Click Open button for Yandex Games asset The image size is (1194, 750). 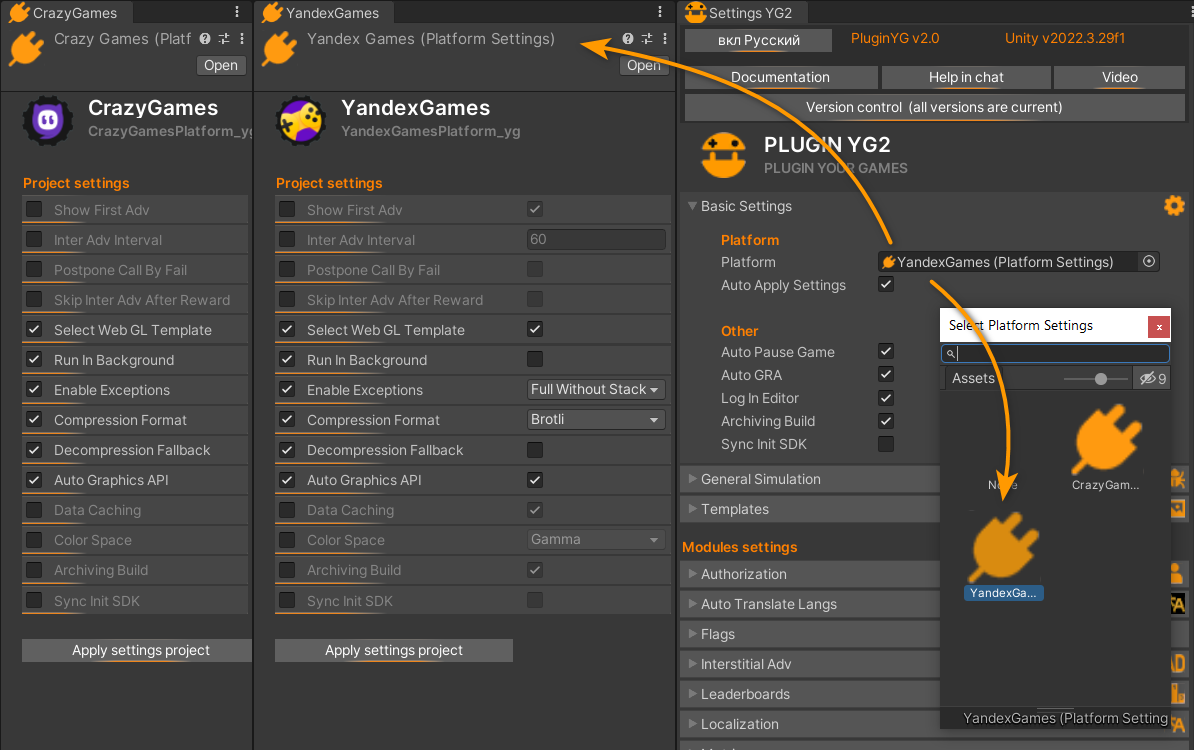tap(644, 65)
